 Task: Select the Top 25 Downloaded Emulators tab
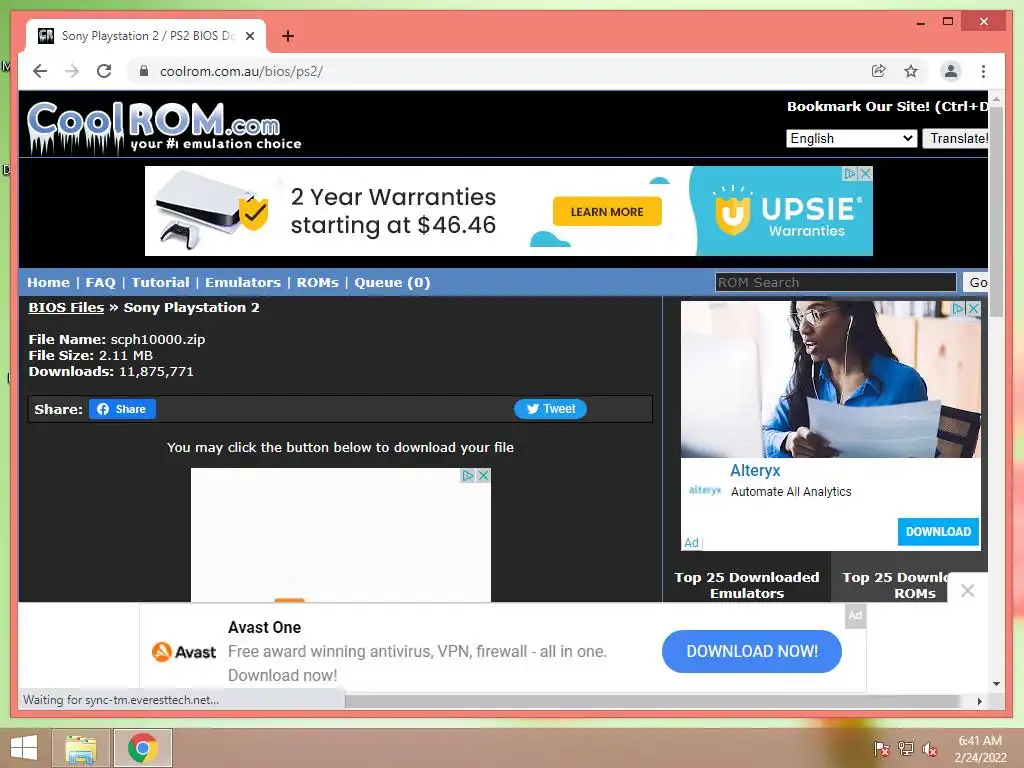(747, 585)
